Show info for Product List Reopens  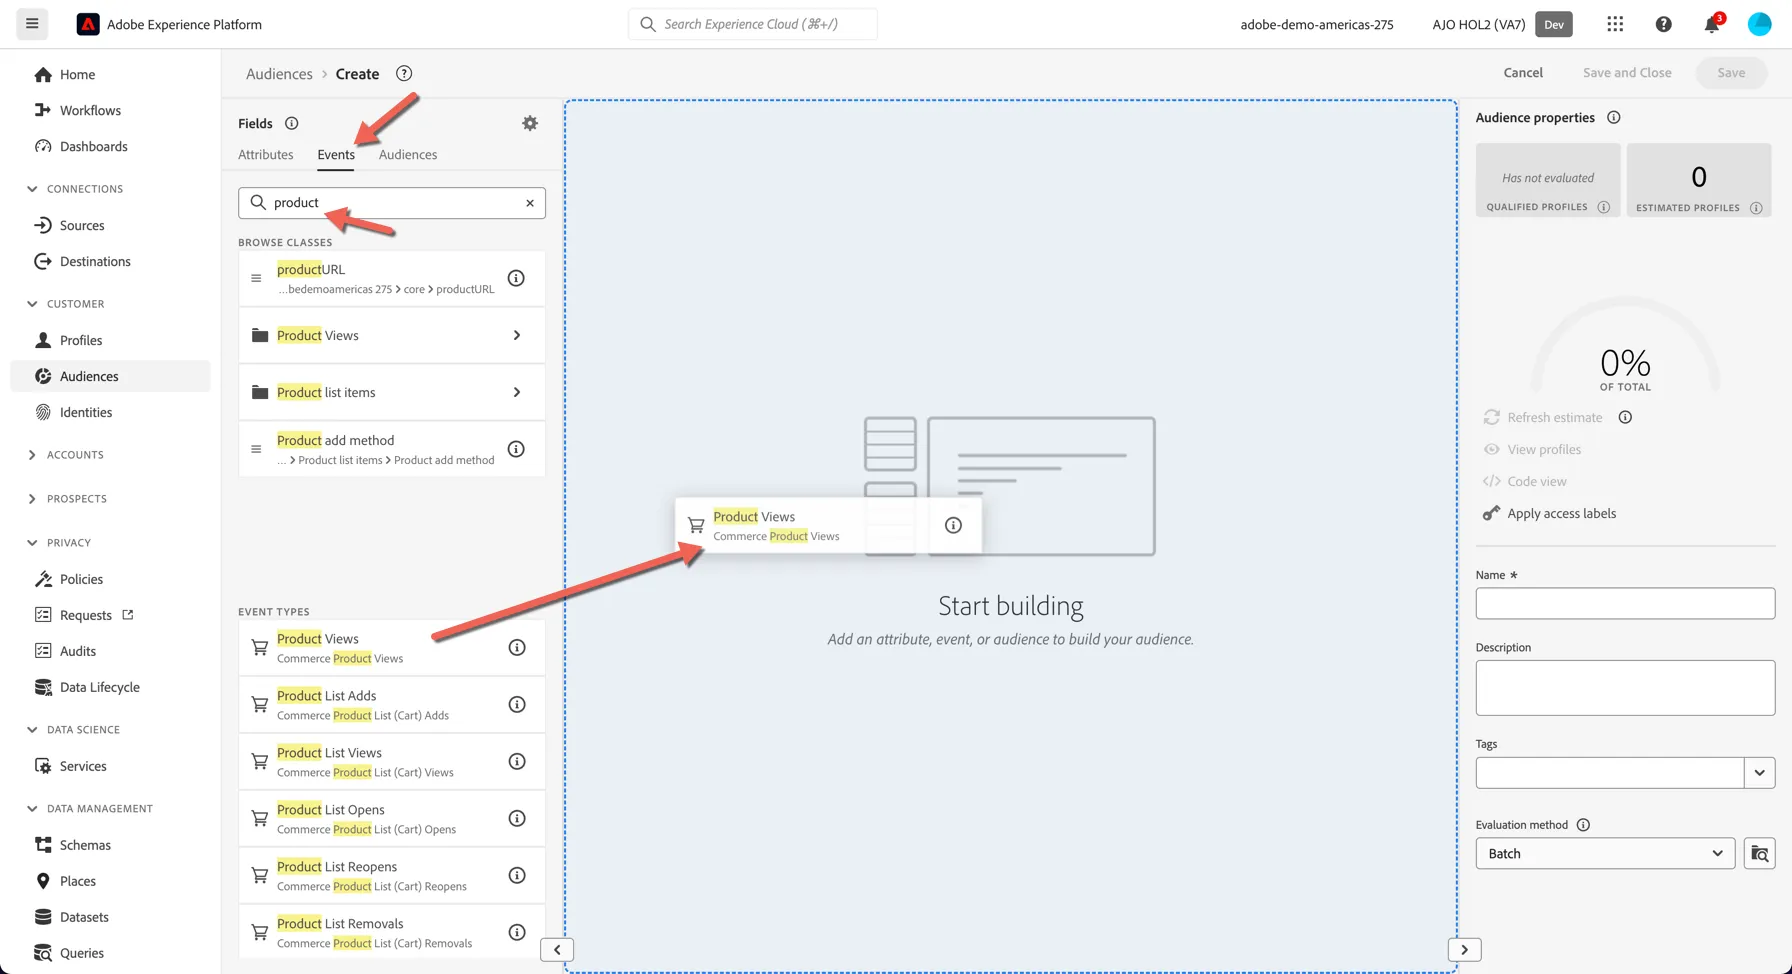click(517, 875)
